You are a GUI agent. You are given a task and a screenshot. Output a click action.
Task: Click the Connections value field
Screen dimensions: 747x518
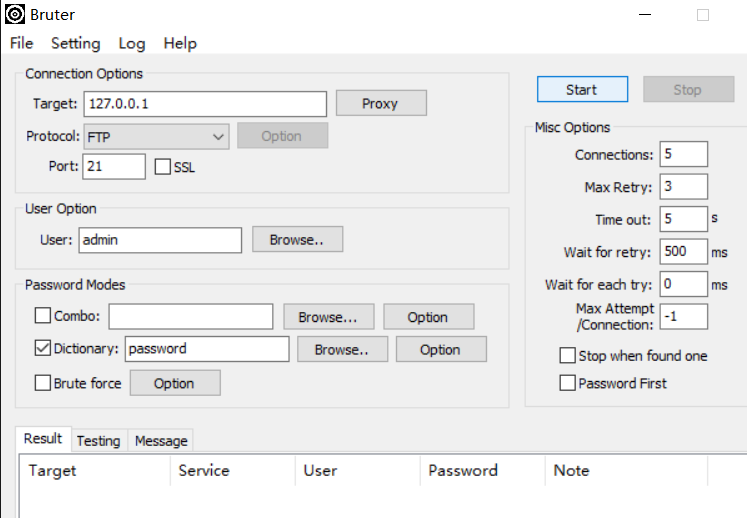684,154
